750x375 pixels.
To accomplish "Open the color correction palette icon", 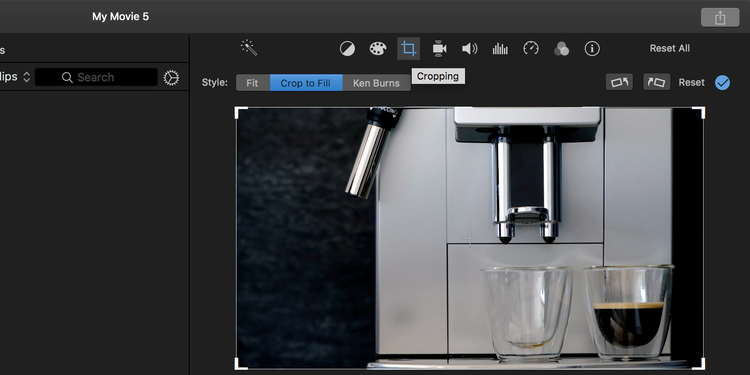I will 378,48.
